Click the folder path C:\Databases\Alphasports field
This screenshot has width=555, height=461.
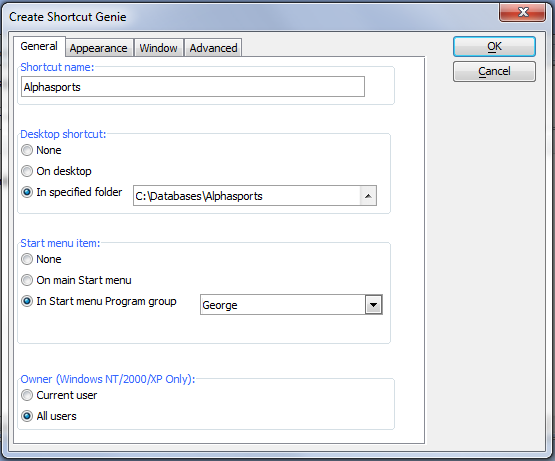pyautogui.click(x=247, y=195)
